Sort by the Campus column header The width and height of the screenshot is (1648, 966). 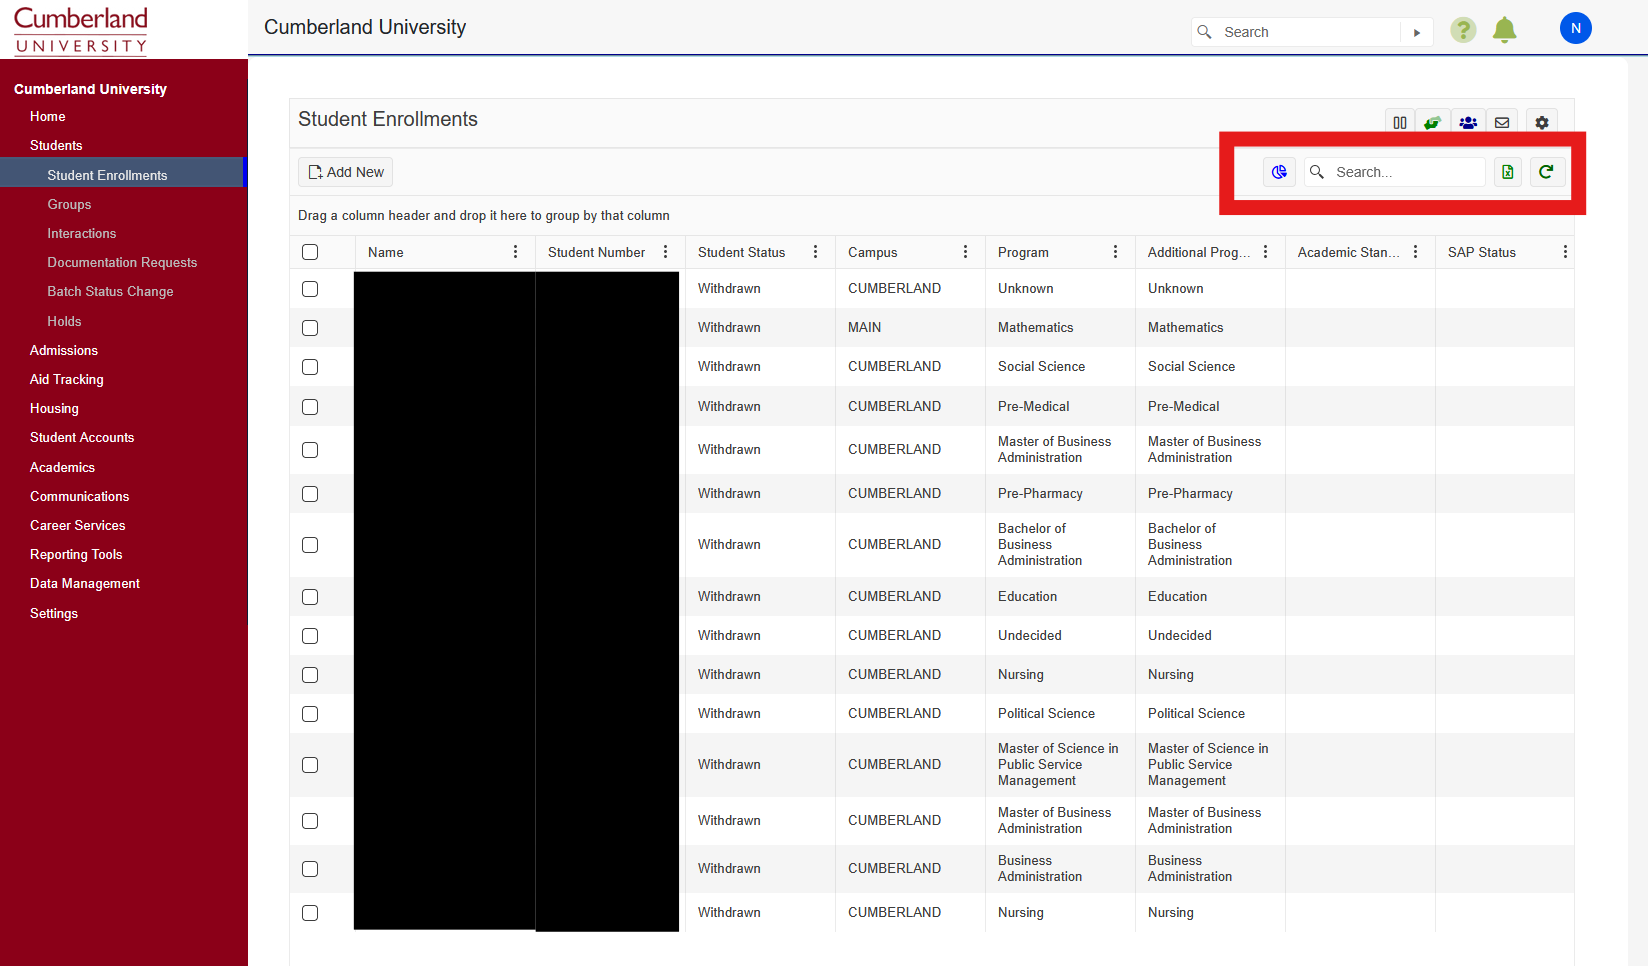tap(873, 252)
